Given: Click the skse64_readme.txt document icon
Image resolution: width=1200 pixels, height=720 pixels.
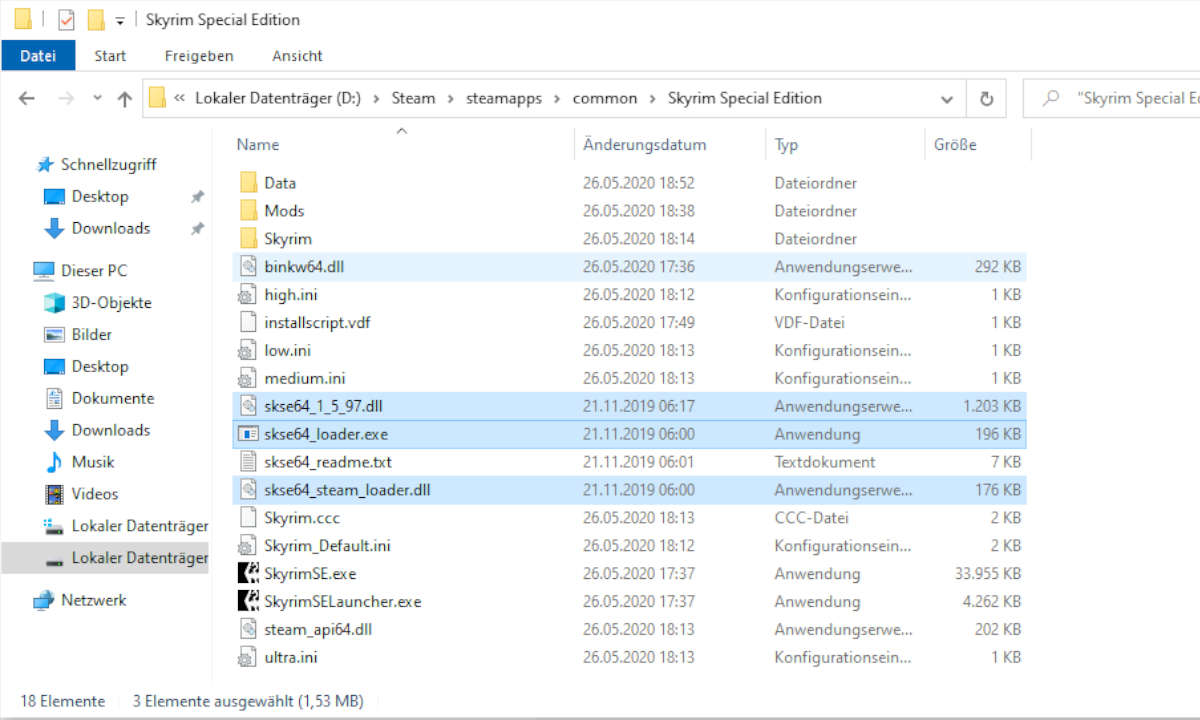Looking at the screenshot, I should 248,462.
